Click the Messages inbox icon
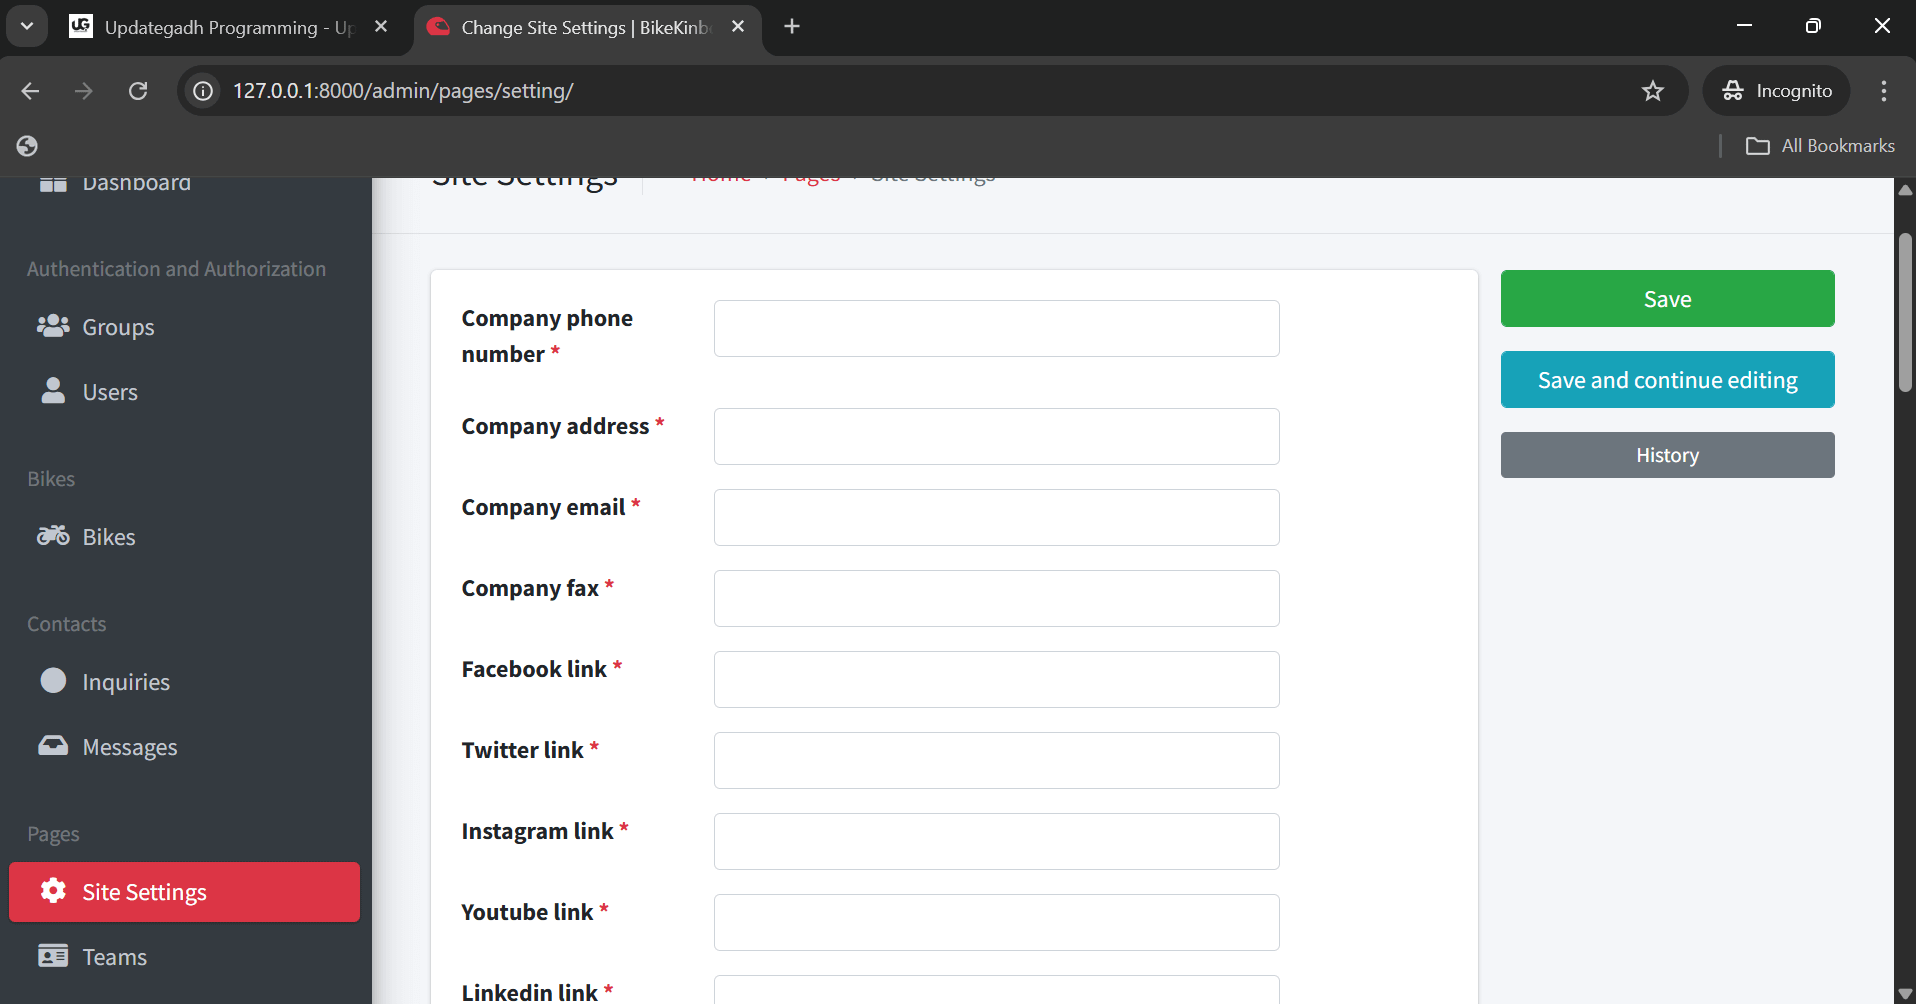The width and height of the screenshot is (1916, 1004). pyautogui.click(x=53, y=746)
